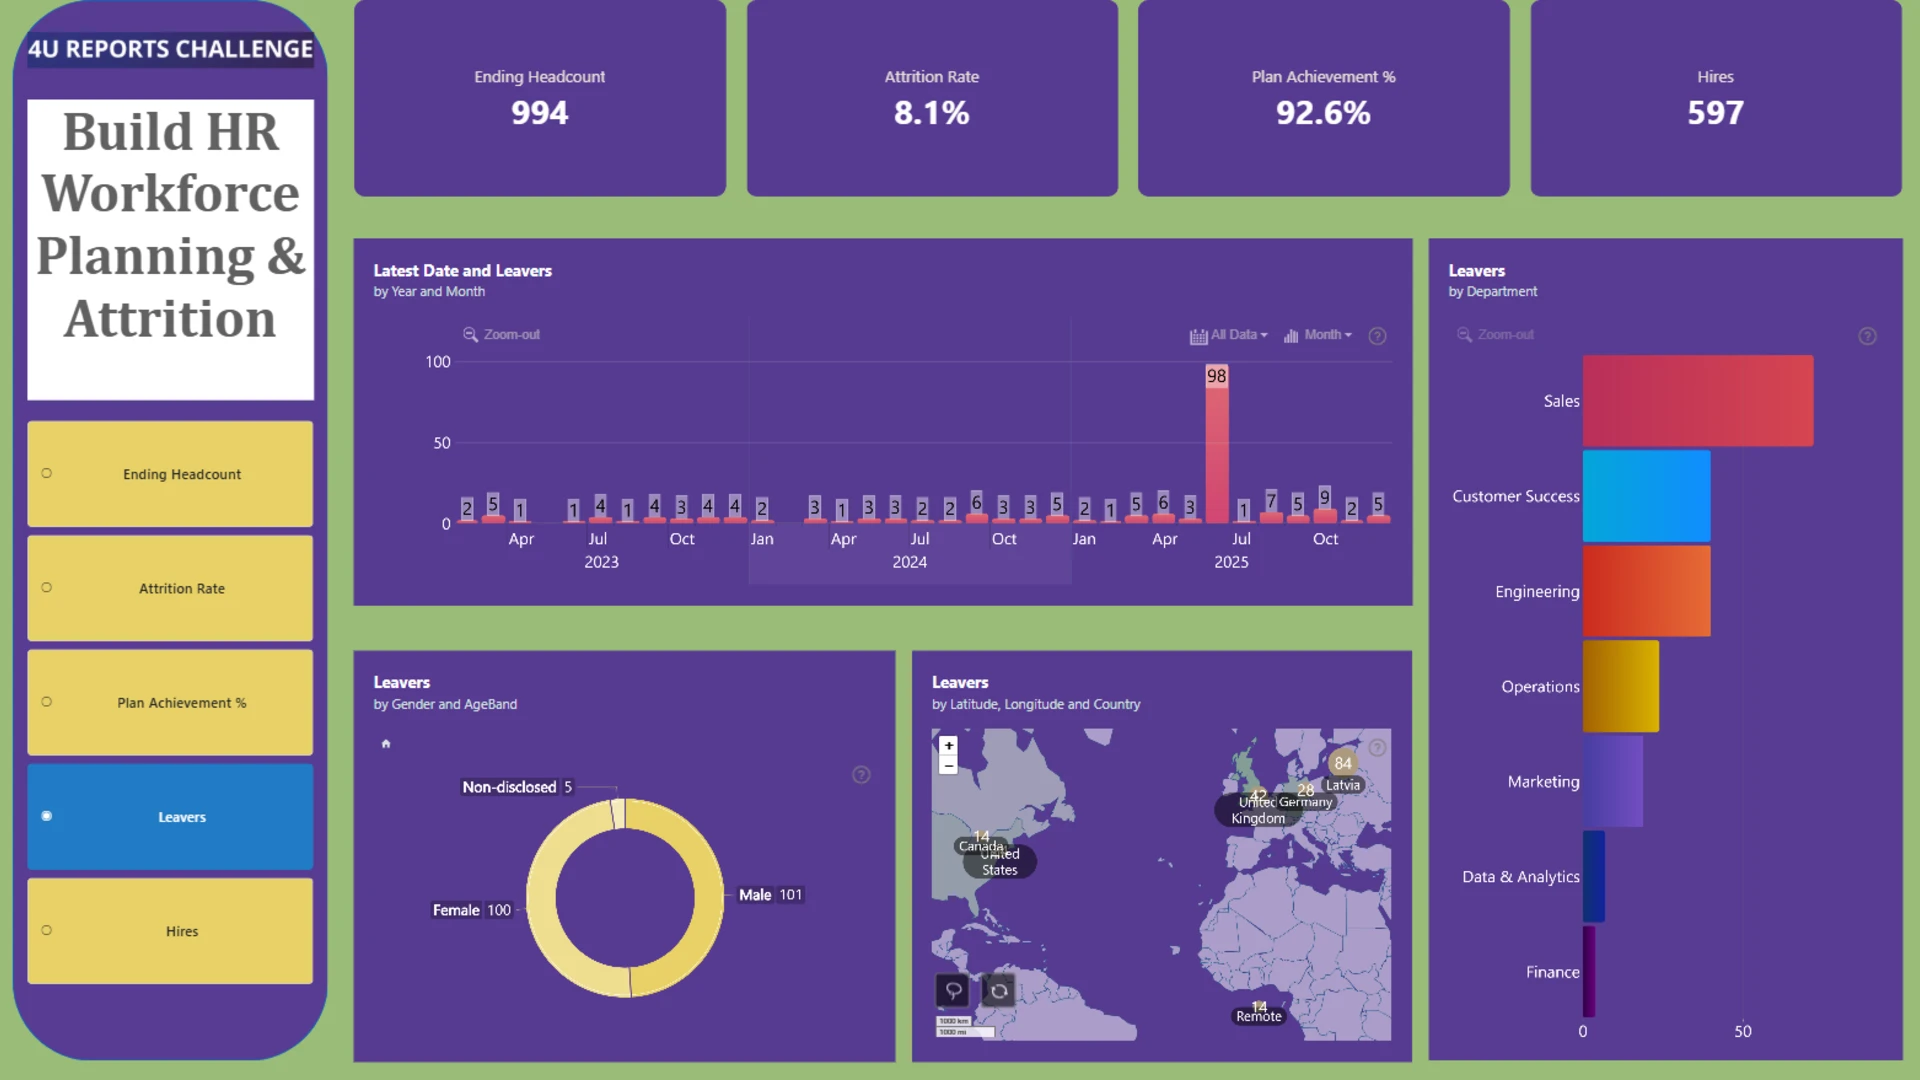Select the Hires radio option
The height and width of the screenshot is (1080, 1920).
point(47,930)
